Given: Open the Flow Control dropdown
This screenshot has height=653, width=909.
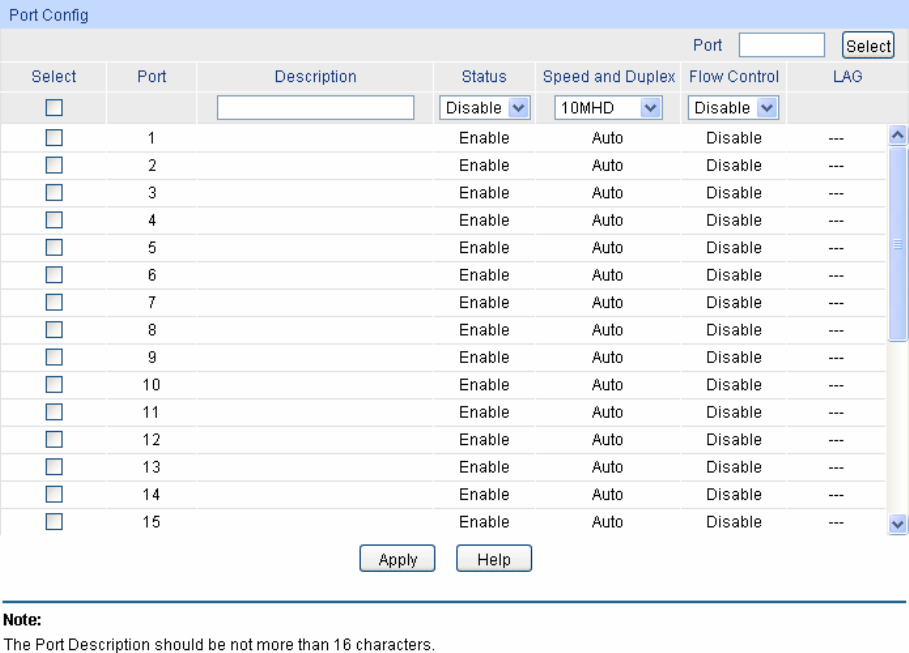Looking at the screenshot, I should [733, 108].
